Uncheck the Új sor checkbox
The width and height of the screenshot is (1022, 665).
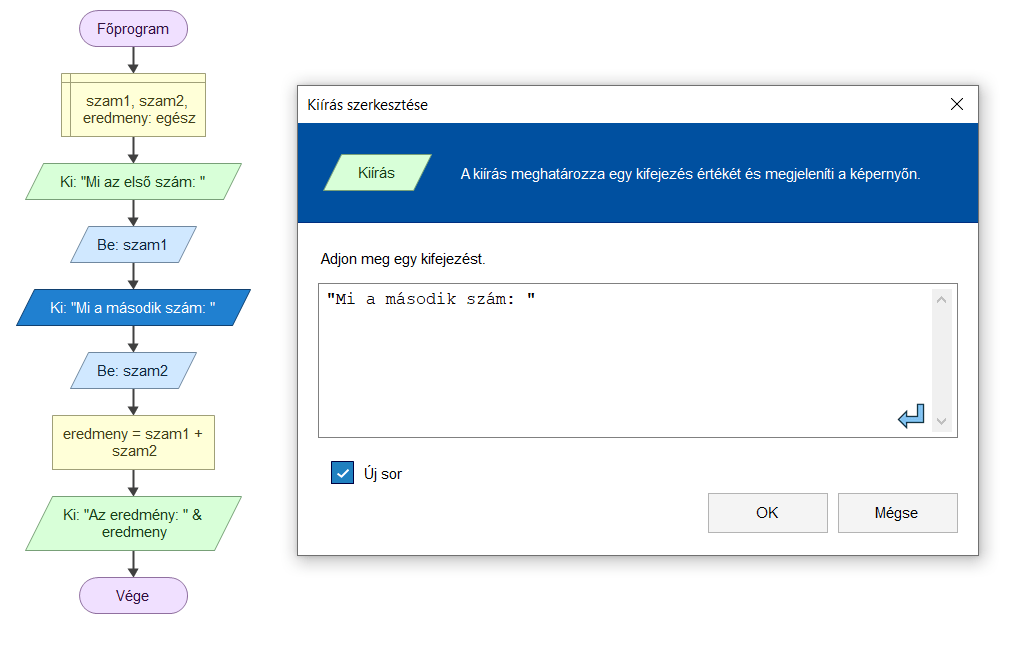coord(342,473)
